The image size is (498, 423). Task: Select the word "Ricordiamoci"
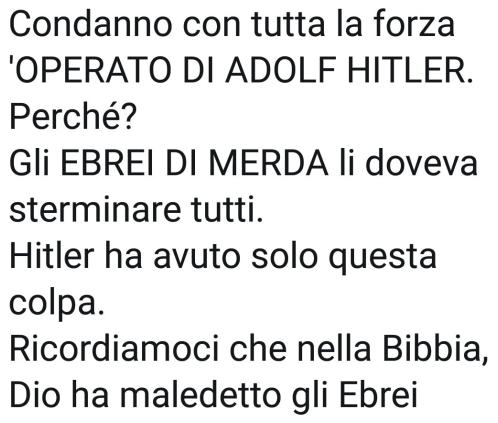(x=114, y=350)
